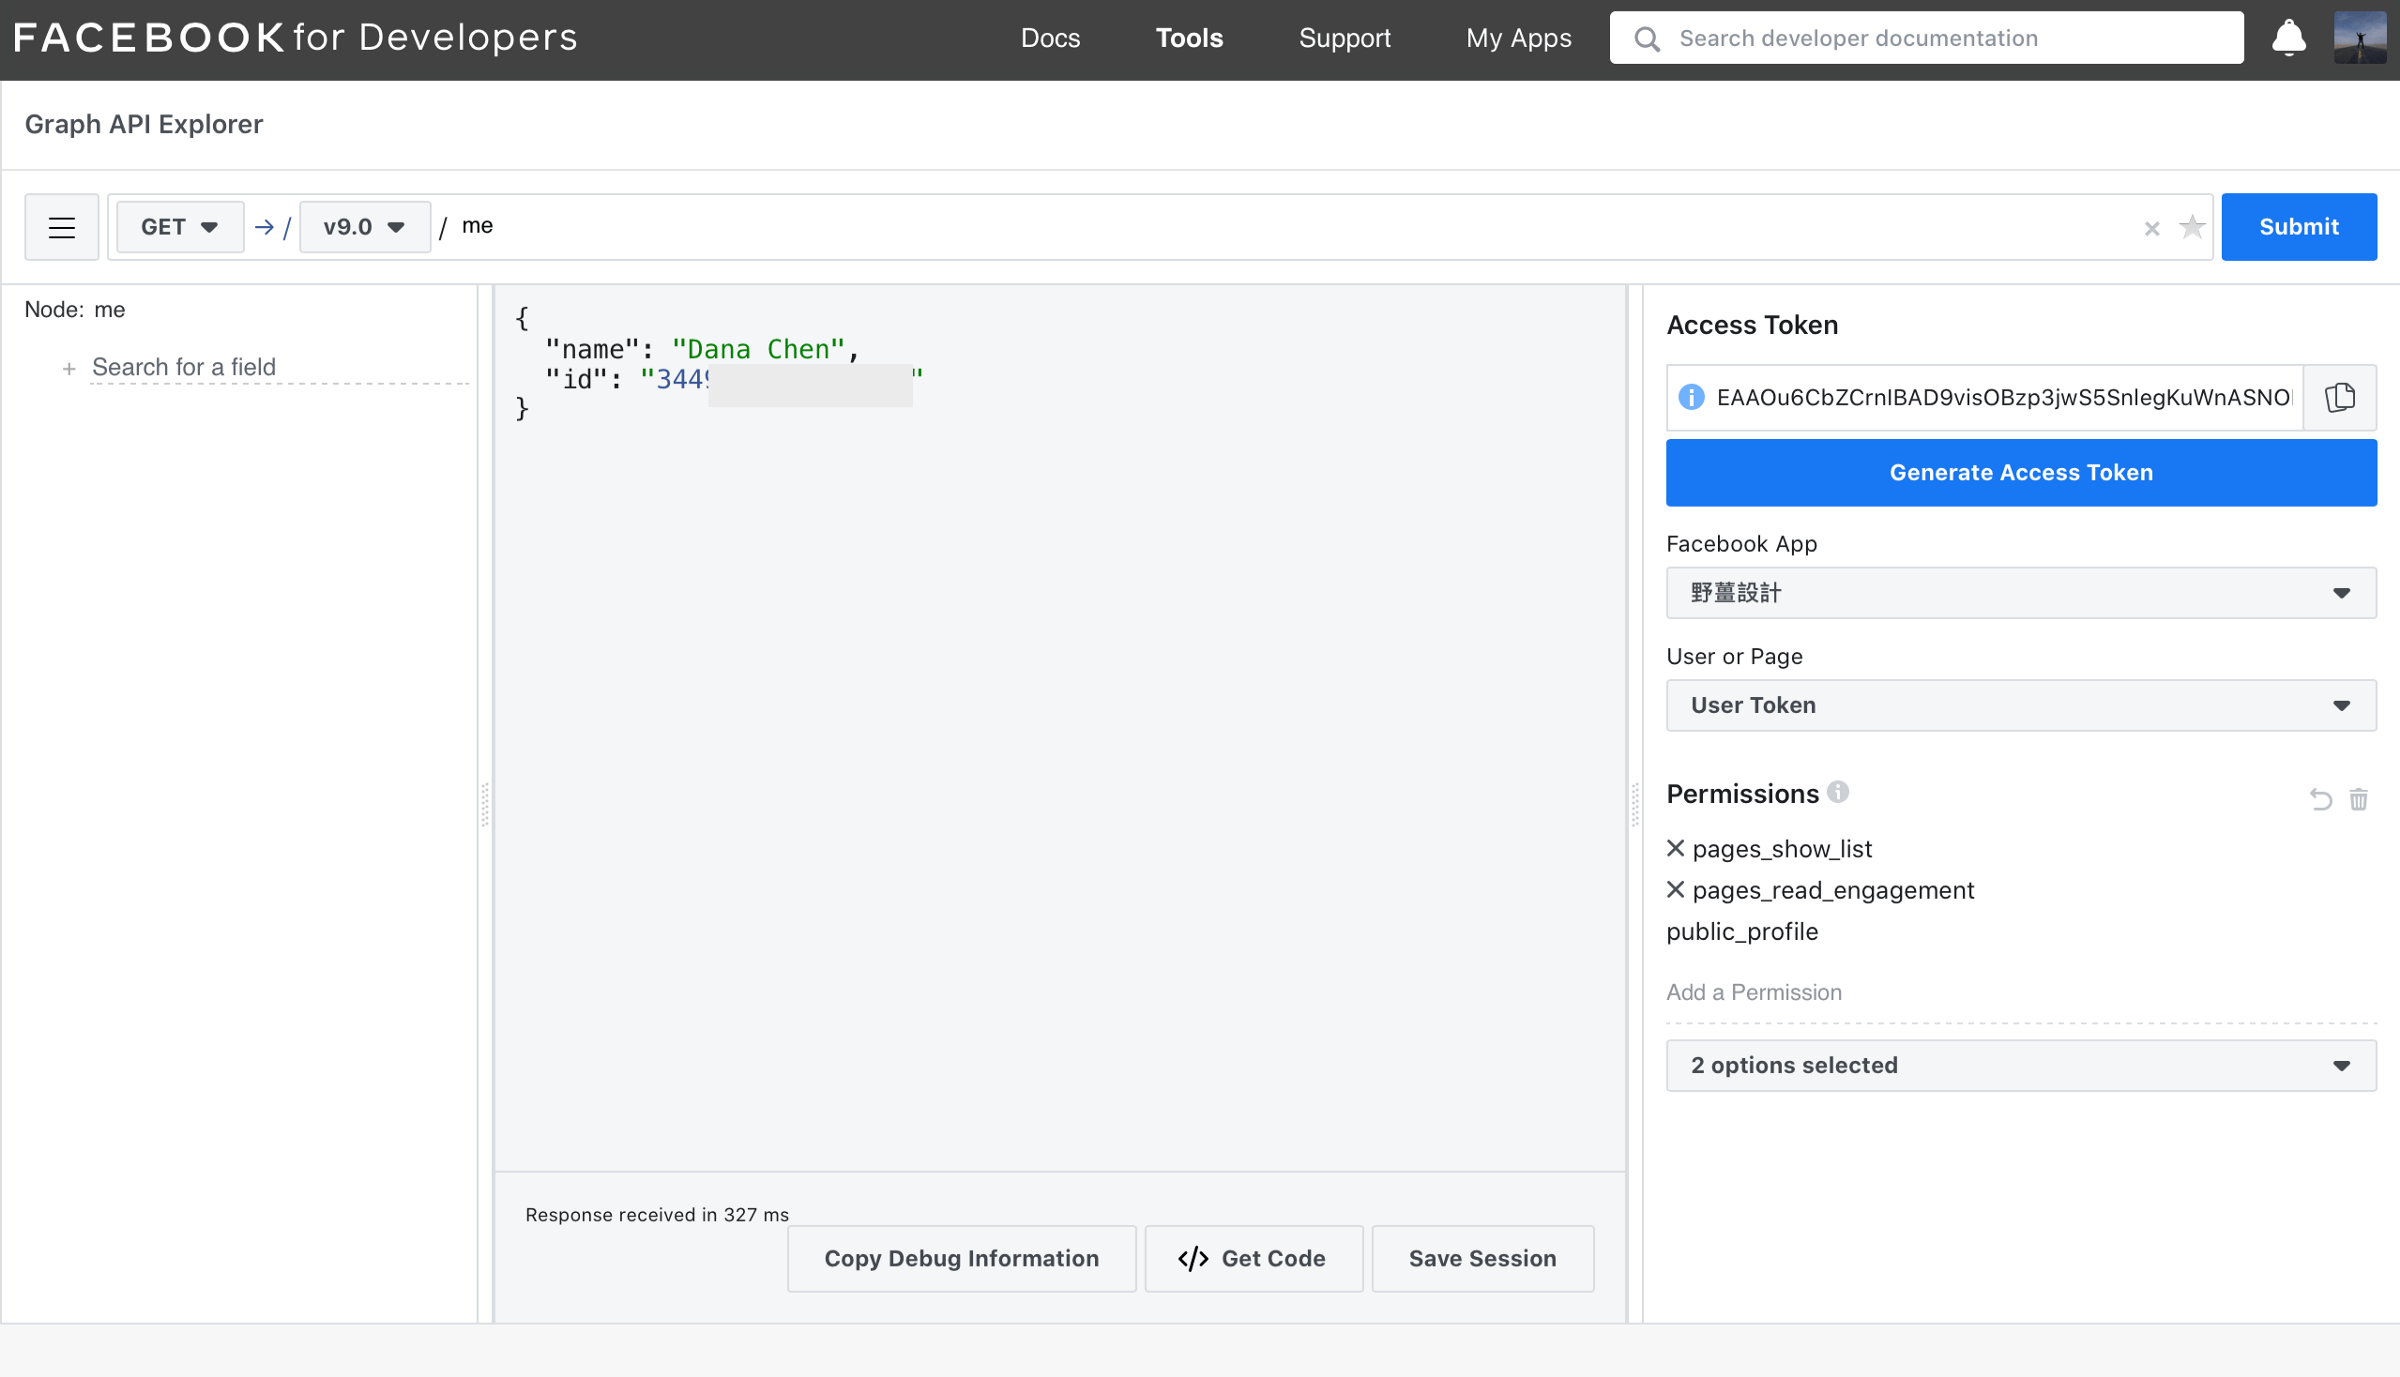The width and height of the screenshot is (2400, 1377).
Task: Open the Docs menu
Action: click(1050, 38)
